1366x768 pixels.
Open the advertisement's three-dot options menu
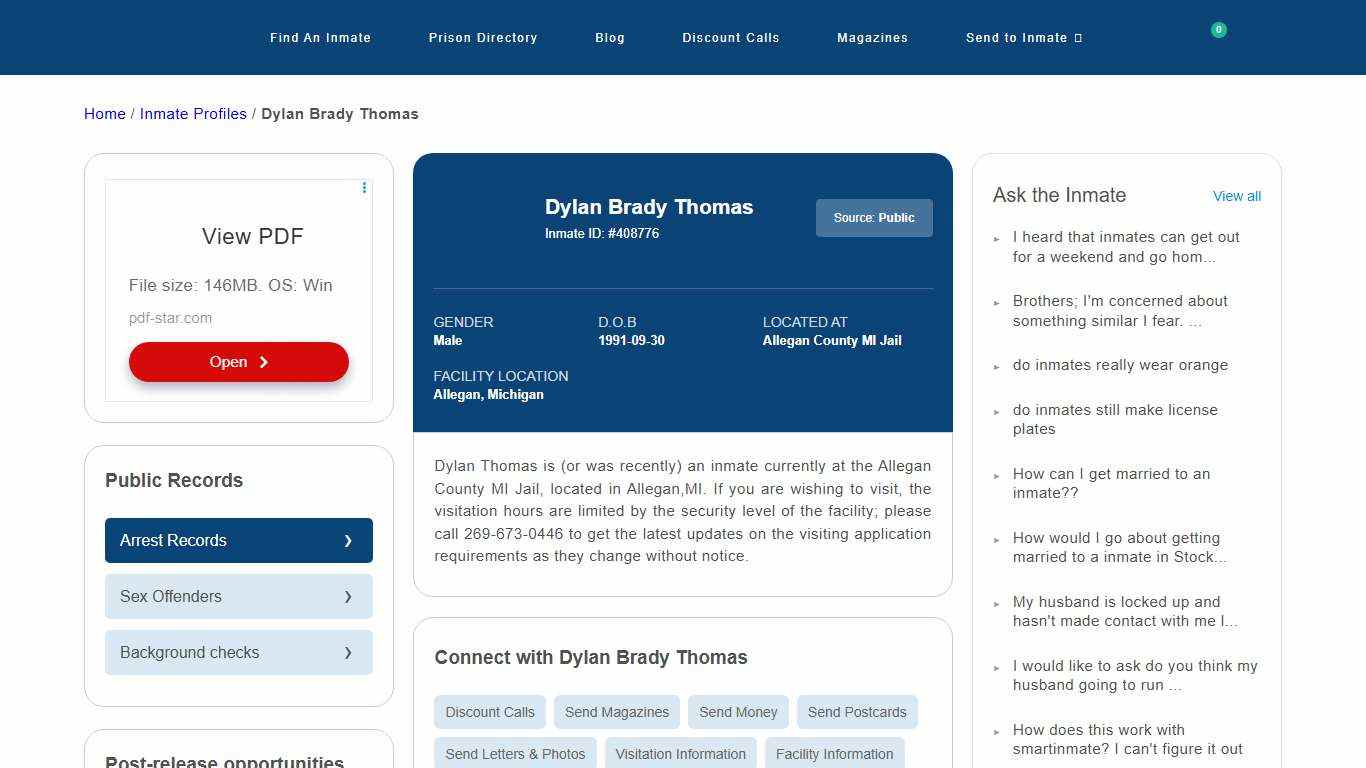[364, 187]
